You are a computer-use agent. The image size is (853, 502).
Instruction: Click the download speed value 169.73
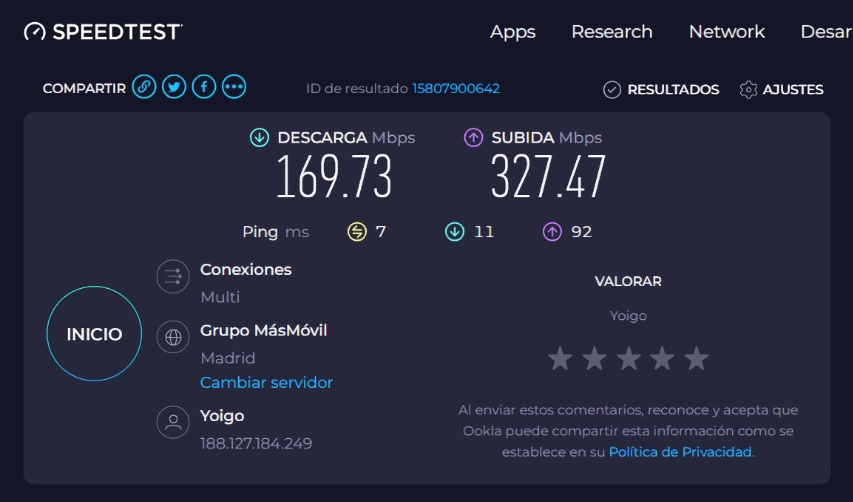tap(334, 176)
